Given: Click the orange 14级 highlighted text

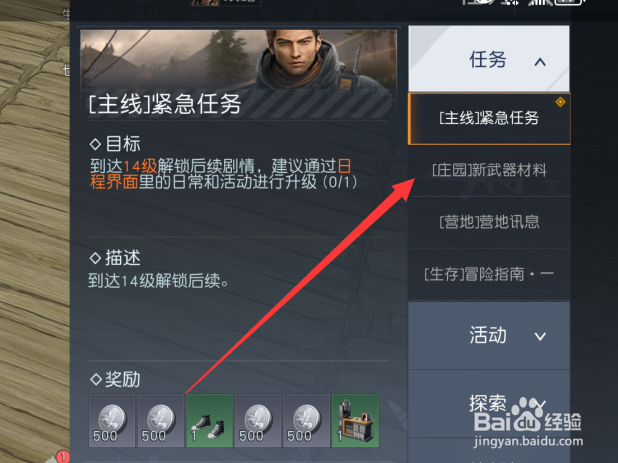Looking at the screenshot, I should [x=140, y=166].
